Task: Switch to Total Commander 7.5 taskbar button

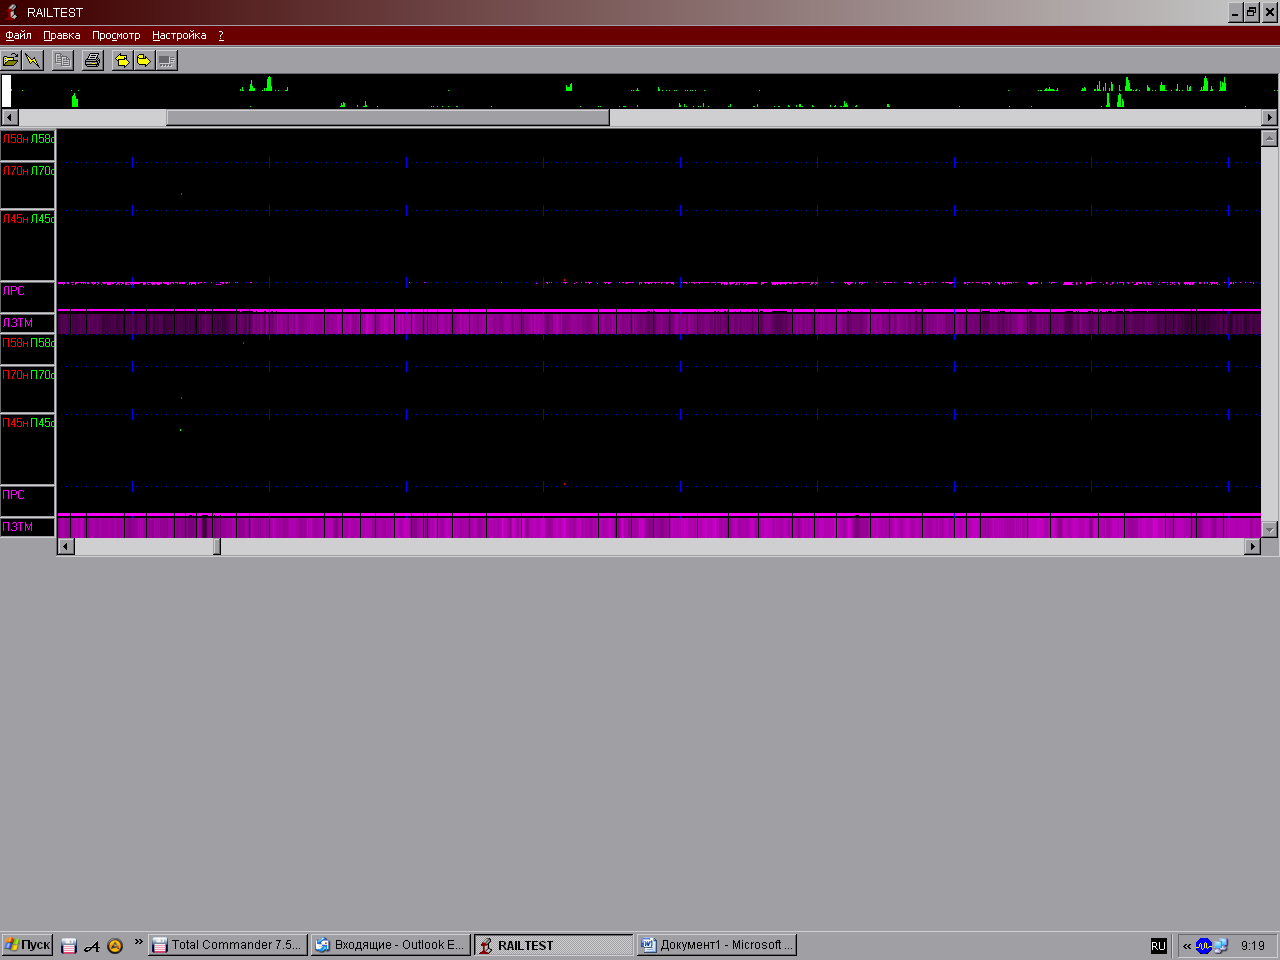Action: pos(228,945)
